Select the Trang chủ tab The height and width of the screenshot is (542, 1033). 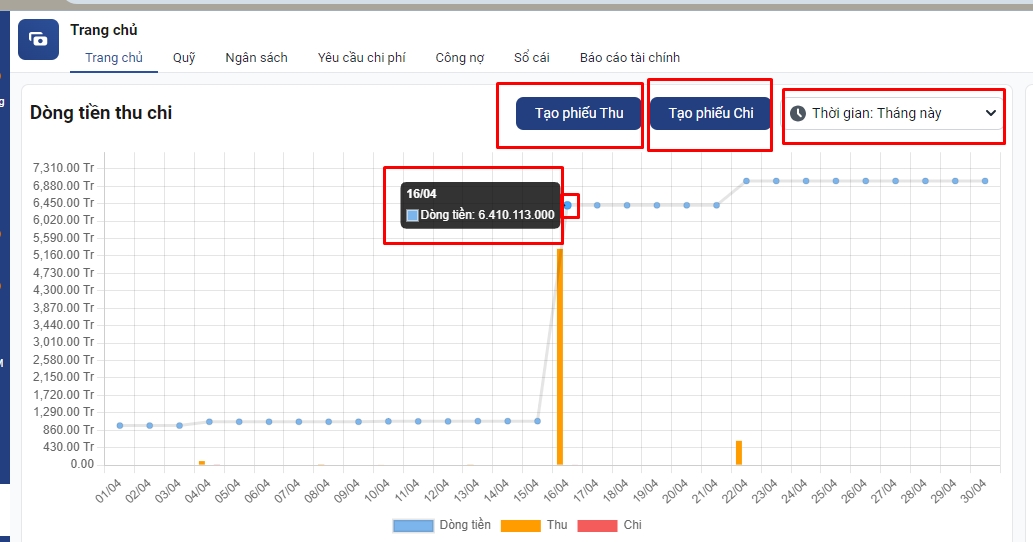(x=114, y=58)
